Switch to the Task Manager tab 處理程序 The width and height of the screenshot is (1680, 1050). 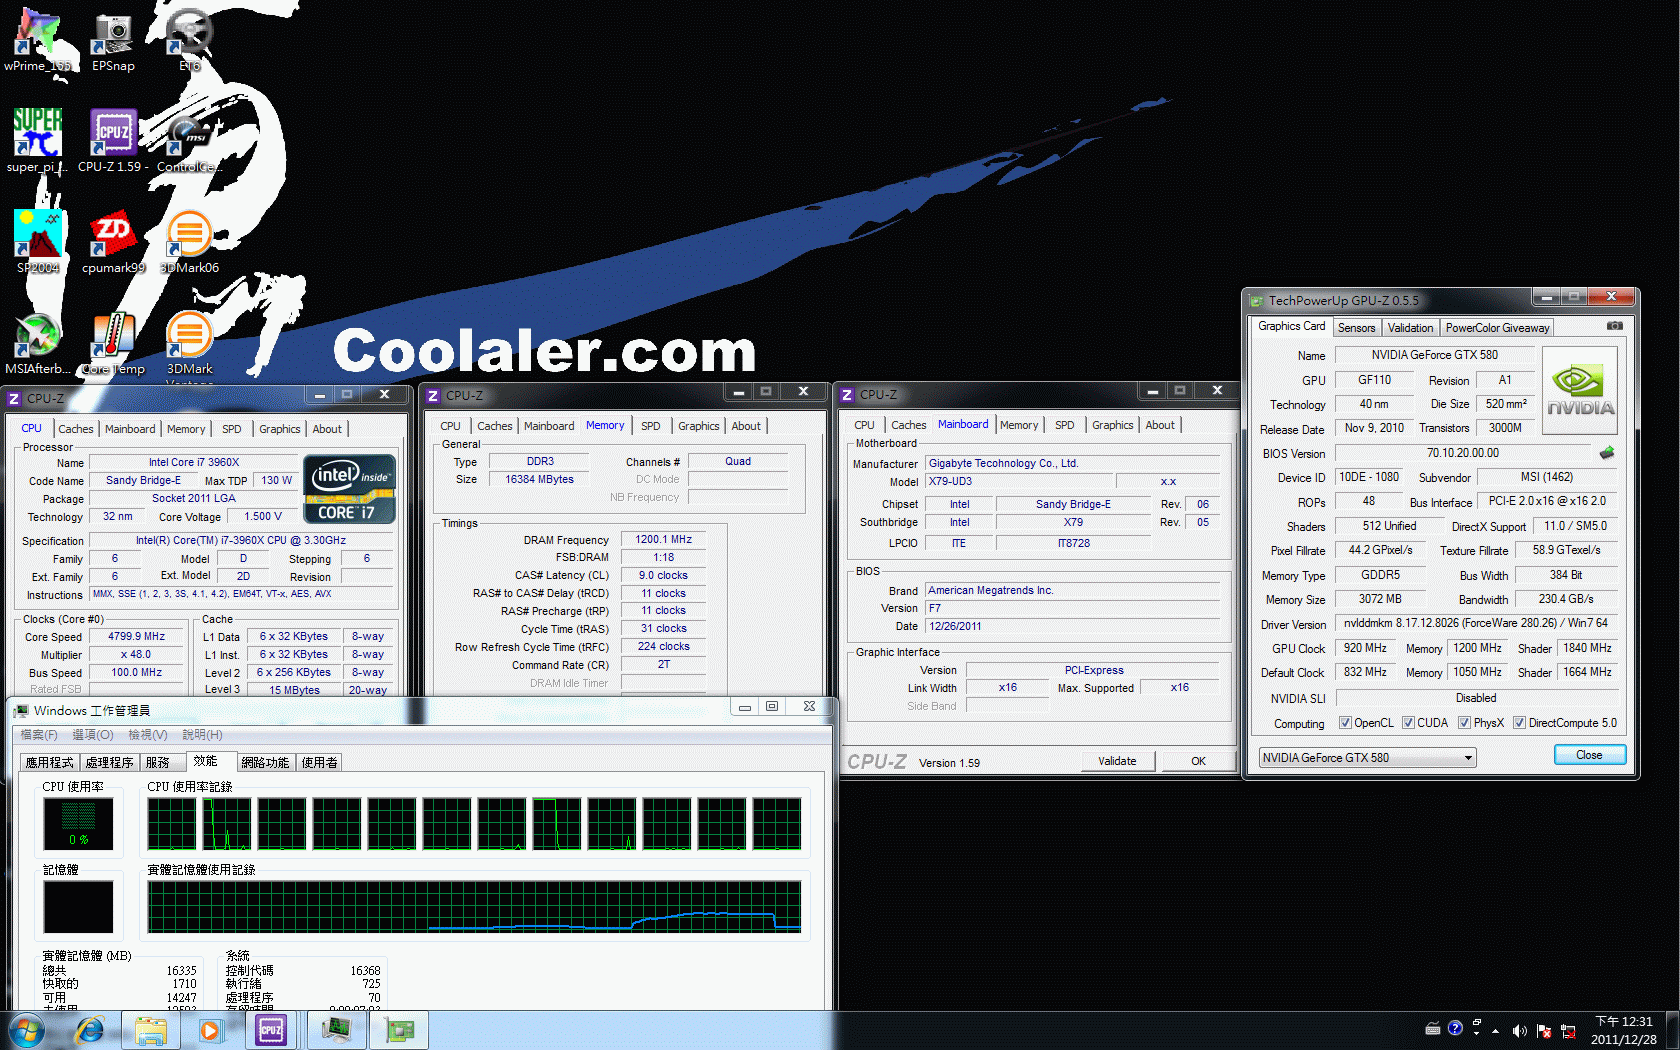tap(109, 762)
